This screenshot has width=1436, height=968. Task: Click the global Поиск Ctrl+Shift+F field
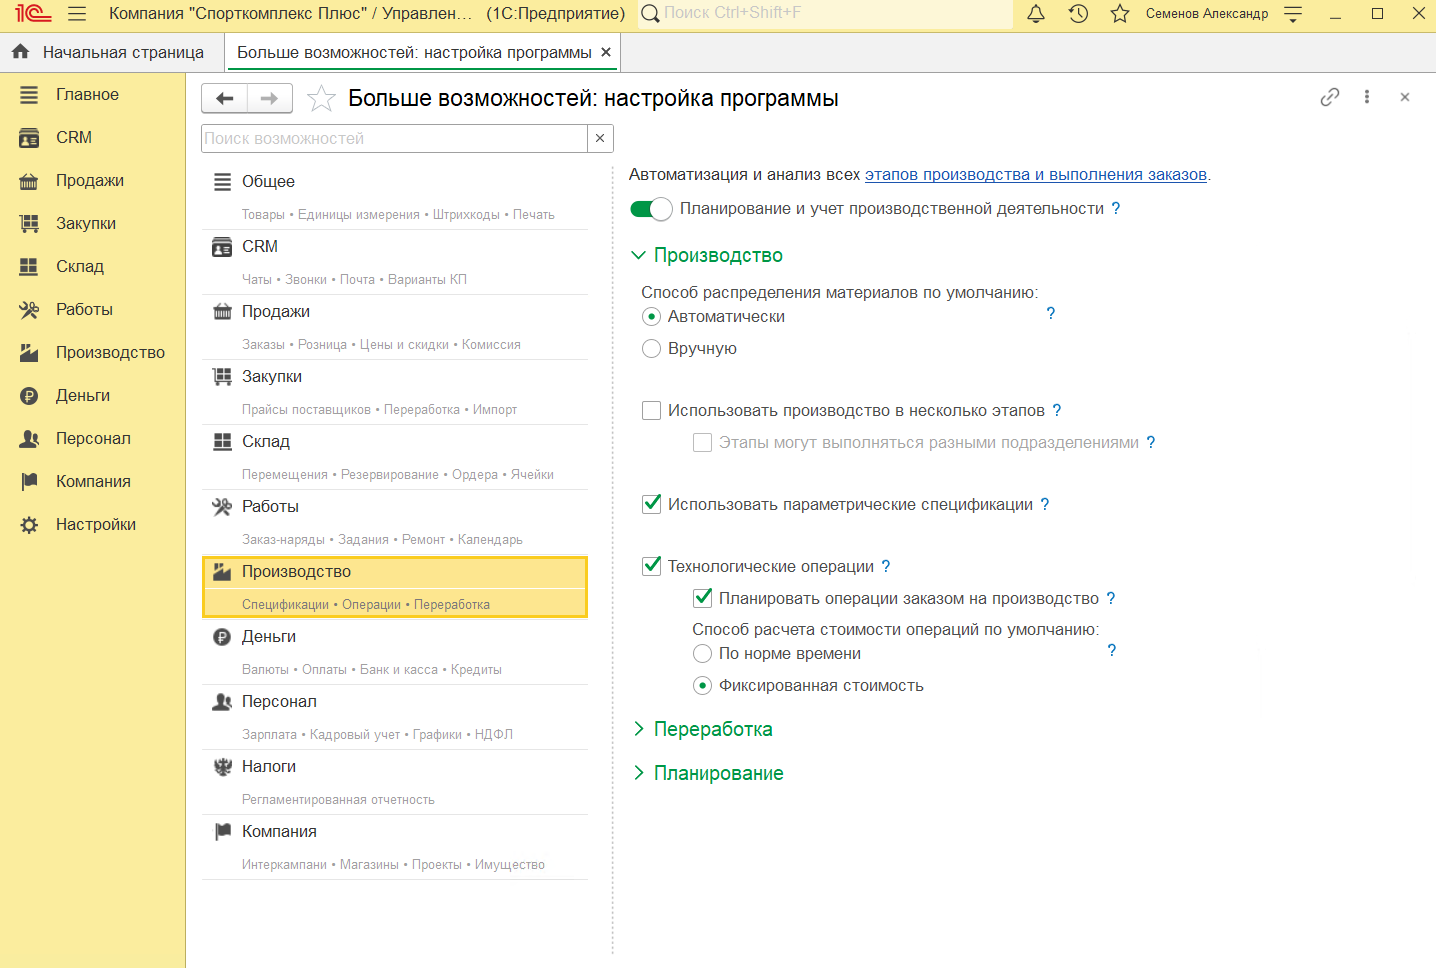(825, 14)
